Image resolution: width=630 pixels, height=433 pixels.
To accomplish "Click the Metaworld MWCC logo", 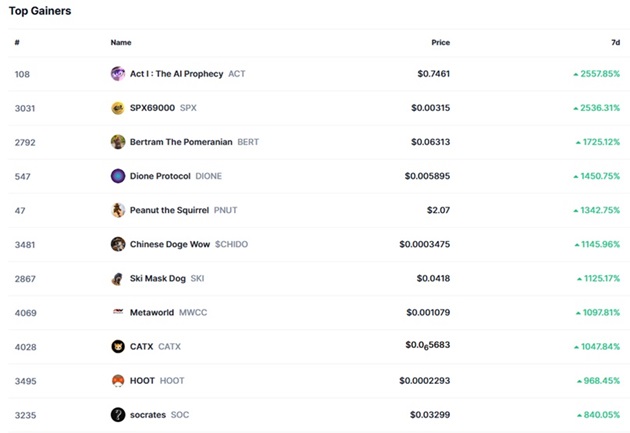I will tap(118, 311).
